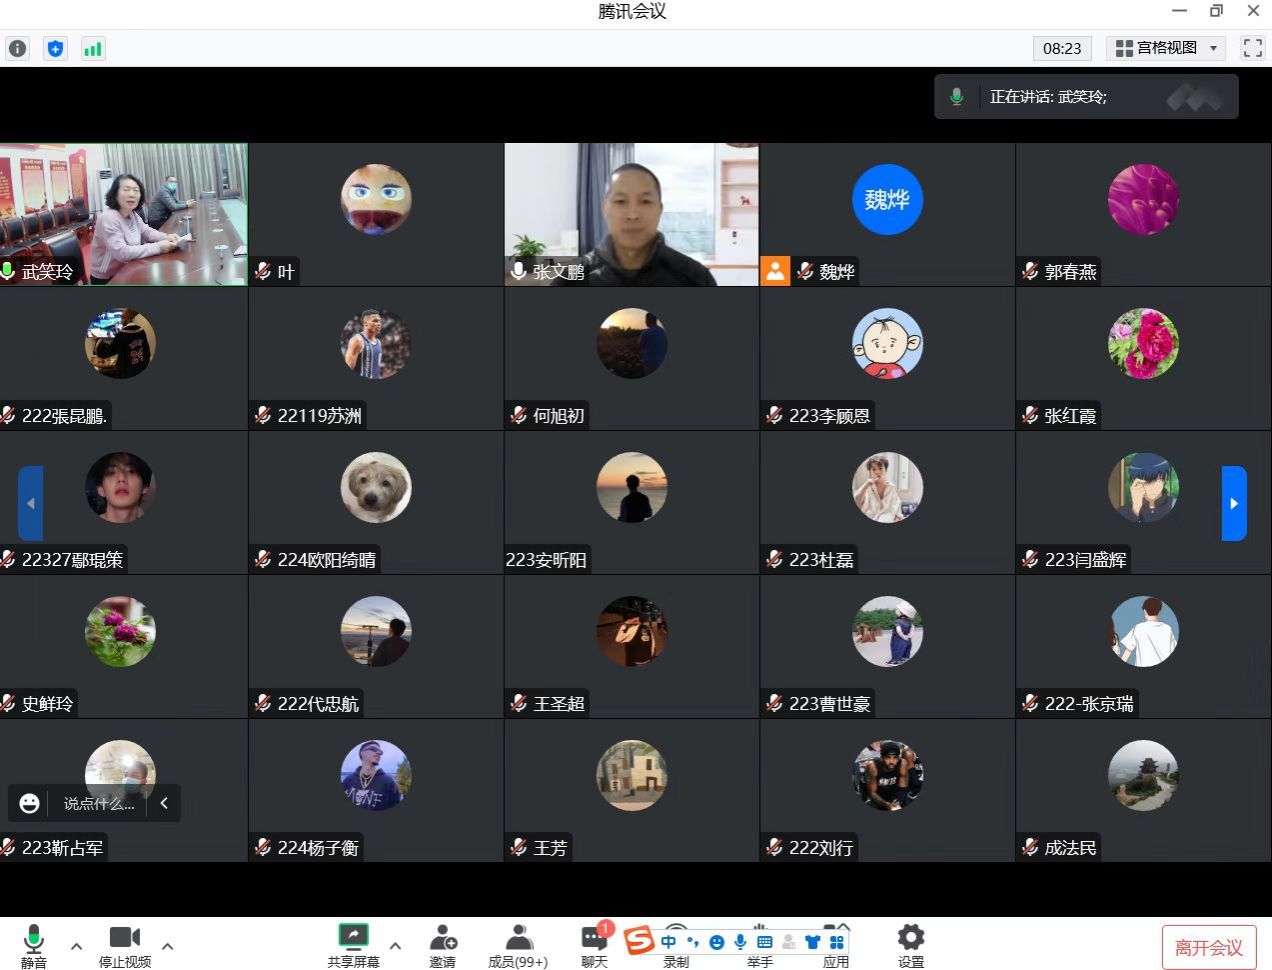Click the blue security shield icon
The image size is (1272, 970).
click(56, 48)
